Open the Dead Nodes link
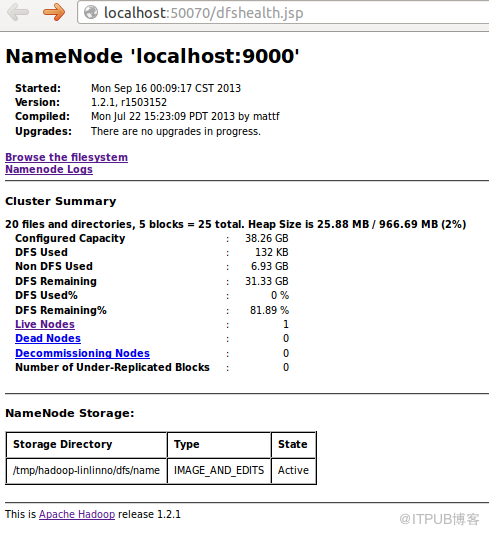Screen dimensions: 489x534 (48, 338)
